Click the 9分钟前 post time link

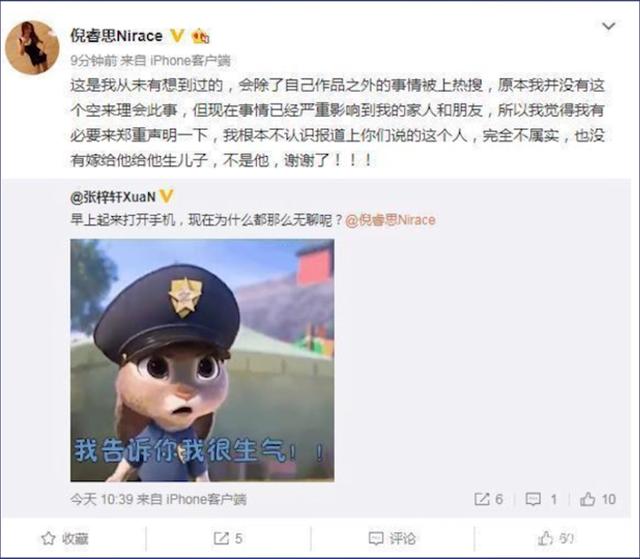pyautogui.click(x=93, y=61)
